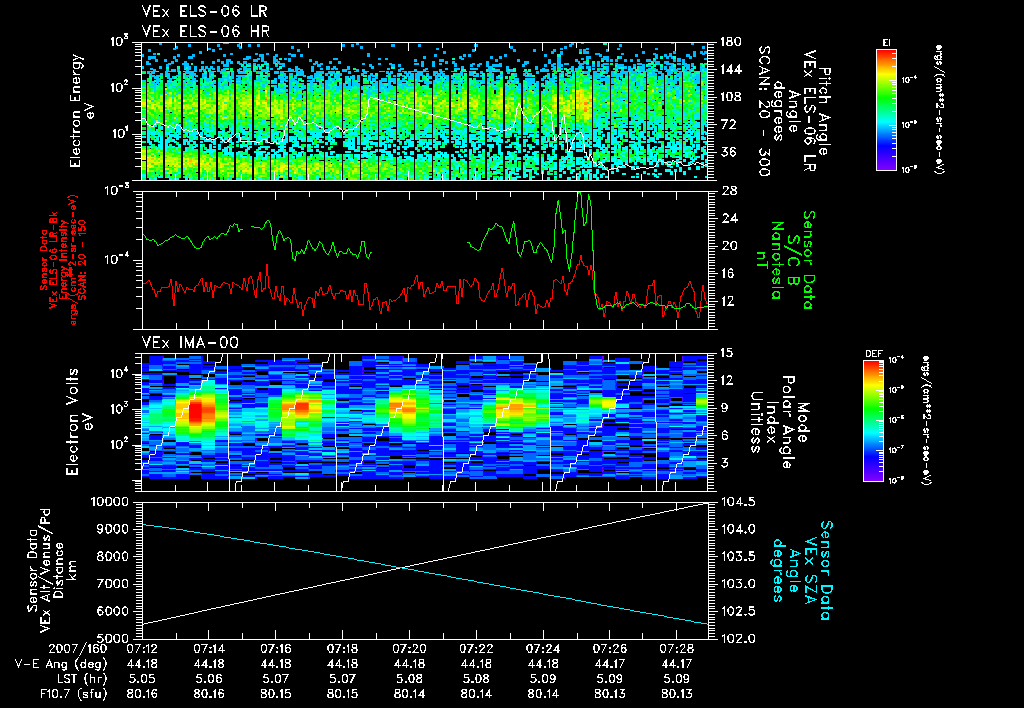Click the "DEF" label above the color bar
Screen dimensions: 1024x708
point(873,353)
